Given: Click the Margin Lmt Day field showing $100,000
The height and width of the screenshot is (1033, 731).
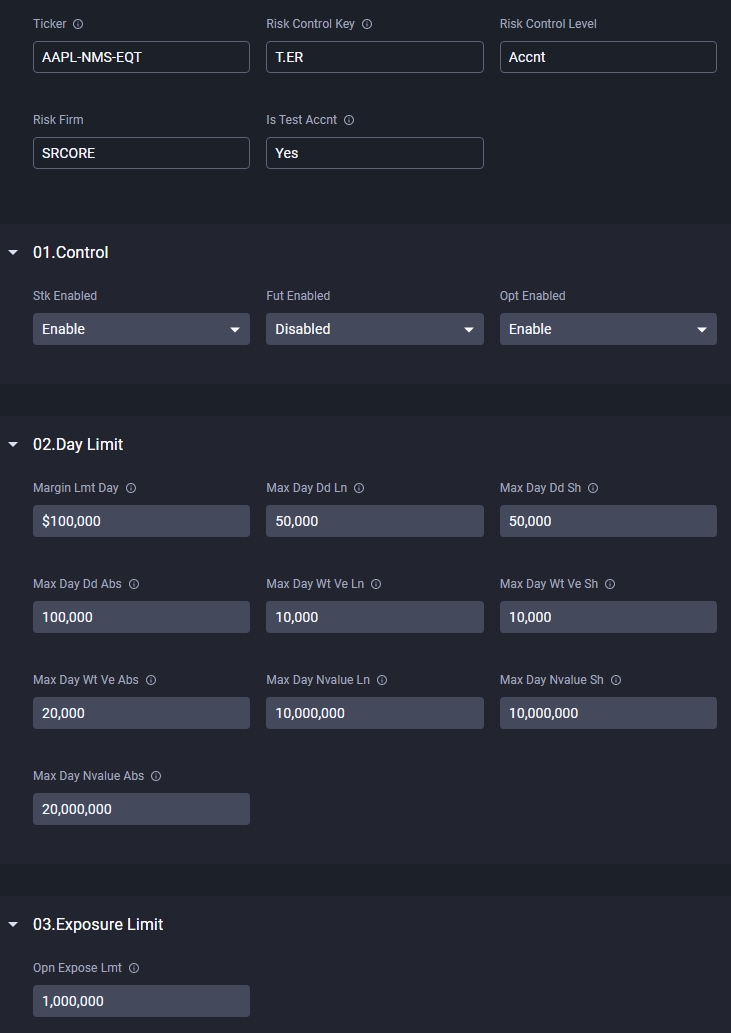Looking at the screenshot, I should tap(141, 521).
